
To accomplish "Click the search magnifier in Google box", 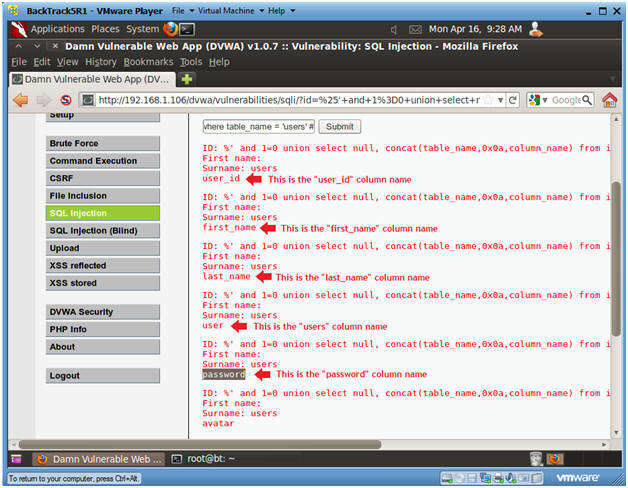I will click(x=587, y=100).
